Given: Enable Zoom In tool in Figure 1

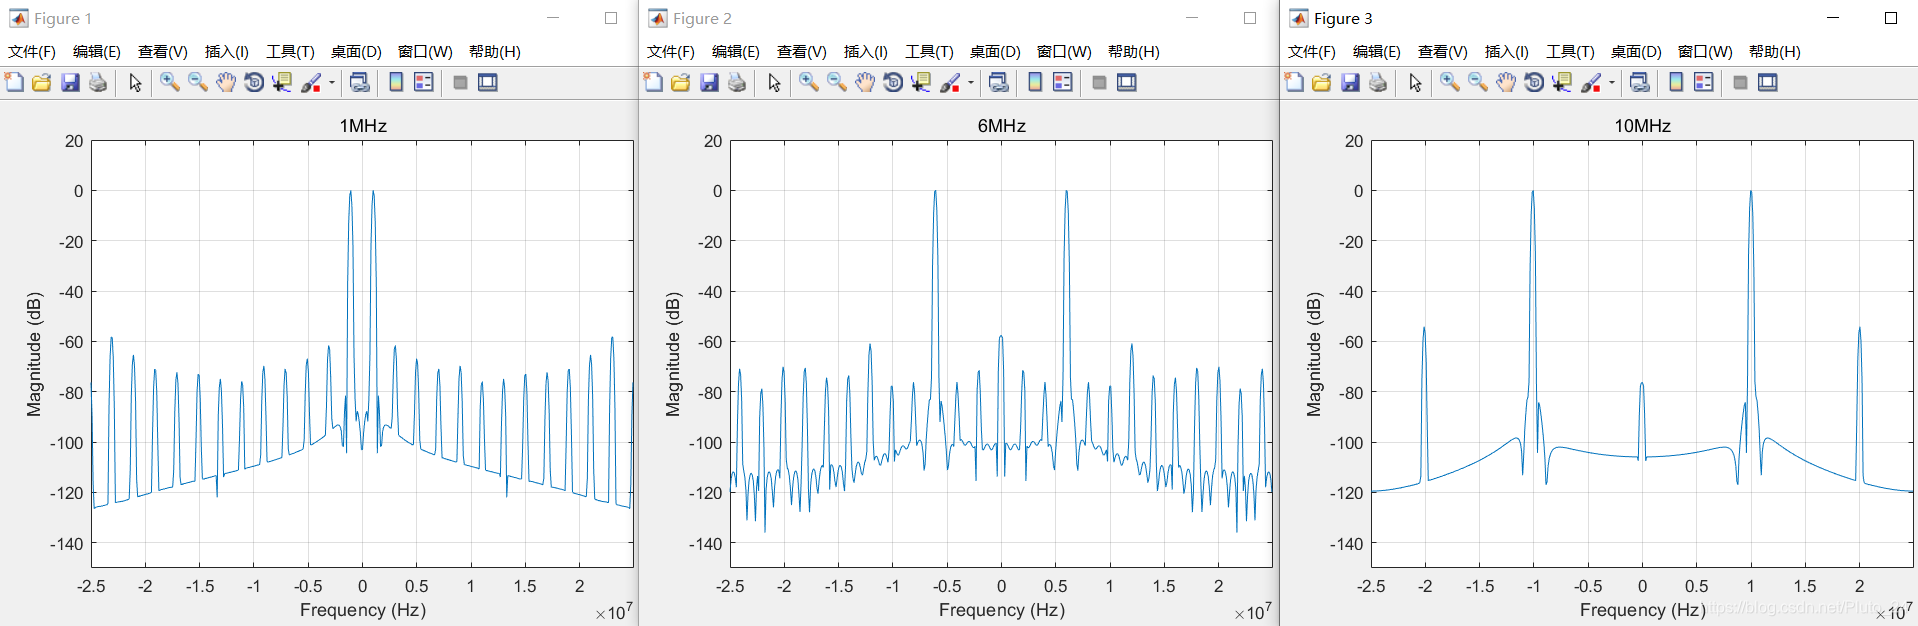Looking at the screenshot, I should [x=170, y=82].
